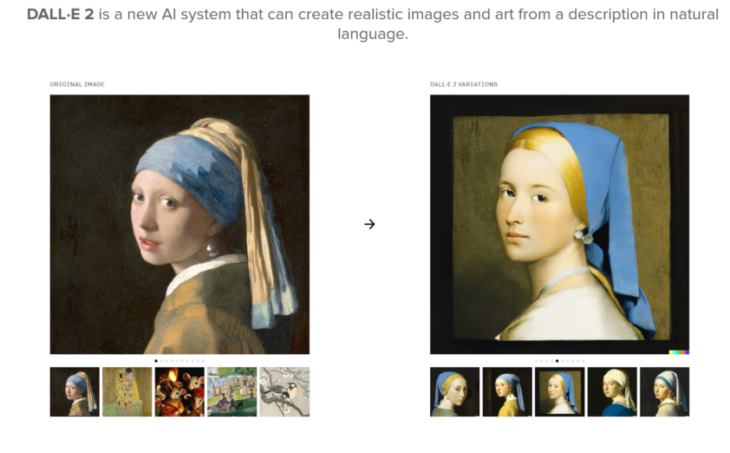This screenshot has width=730, height=453.
Task: Click the DALL·E 2 VARIATIONS label
Action: (x=464, y=84)
